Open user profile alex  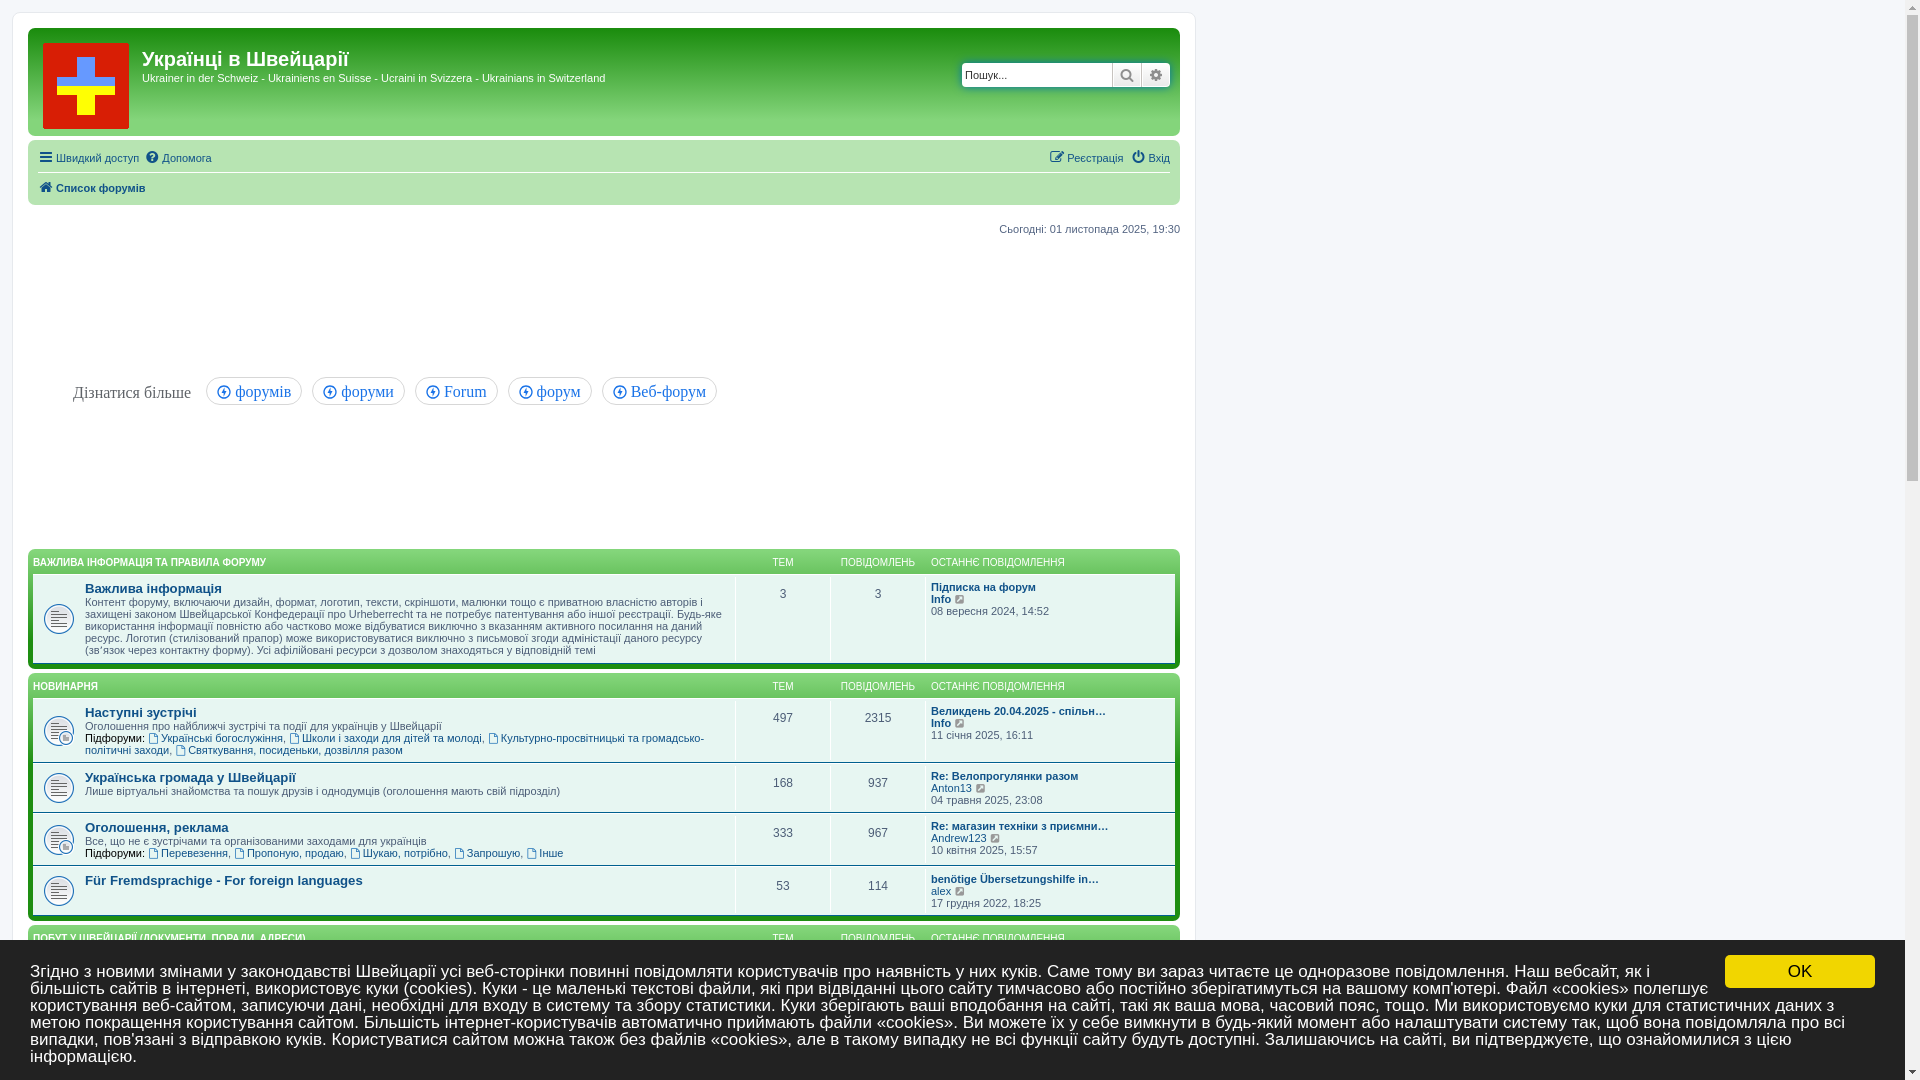click(x=941, y=891)
